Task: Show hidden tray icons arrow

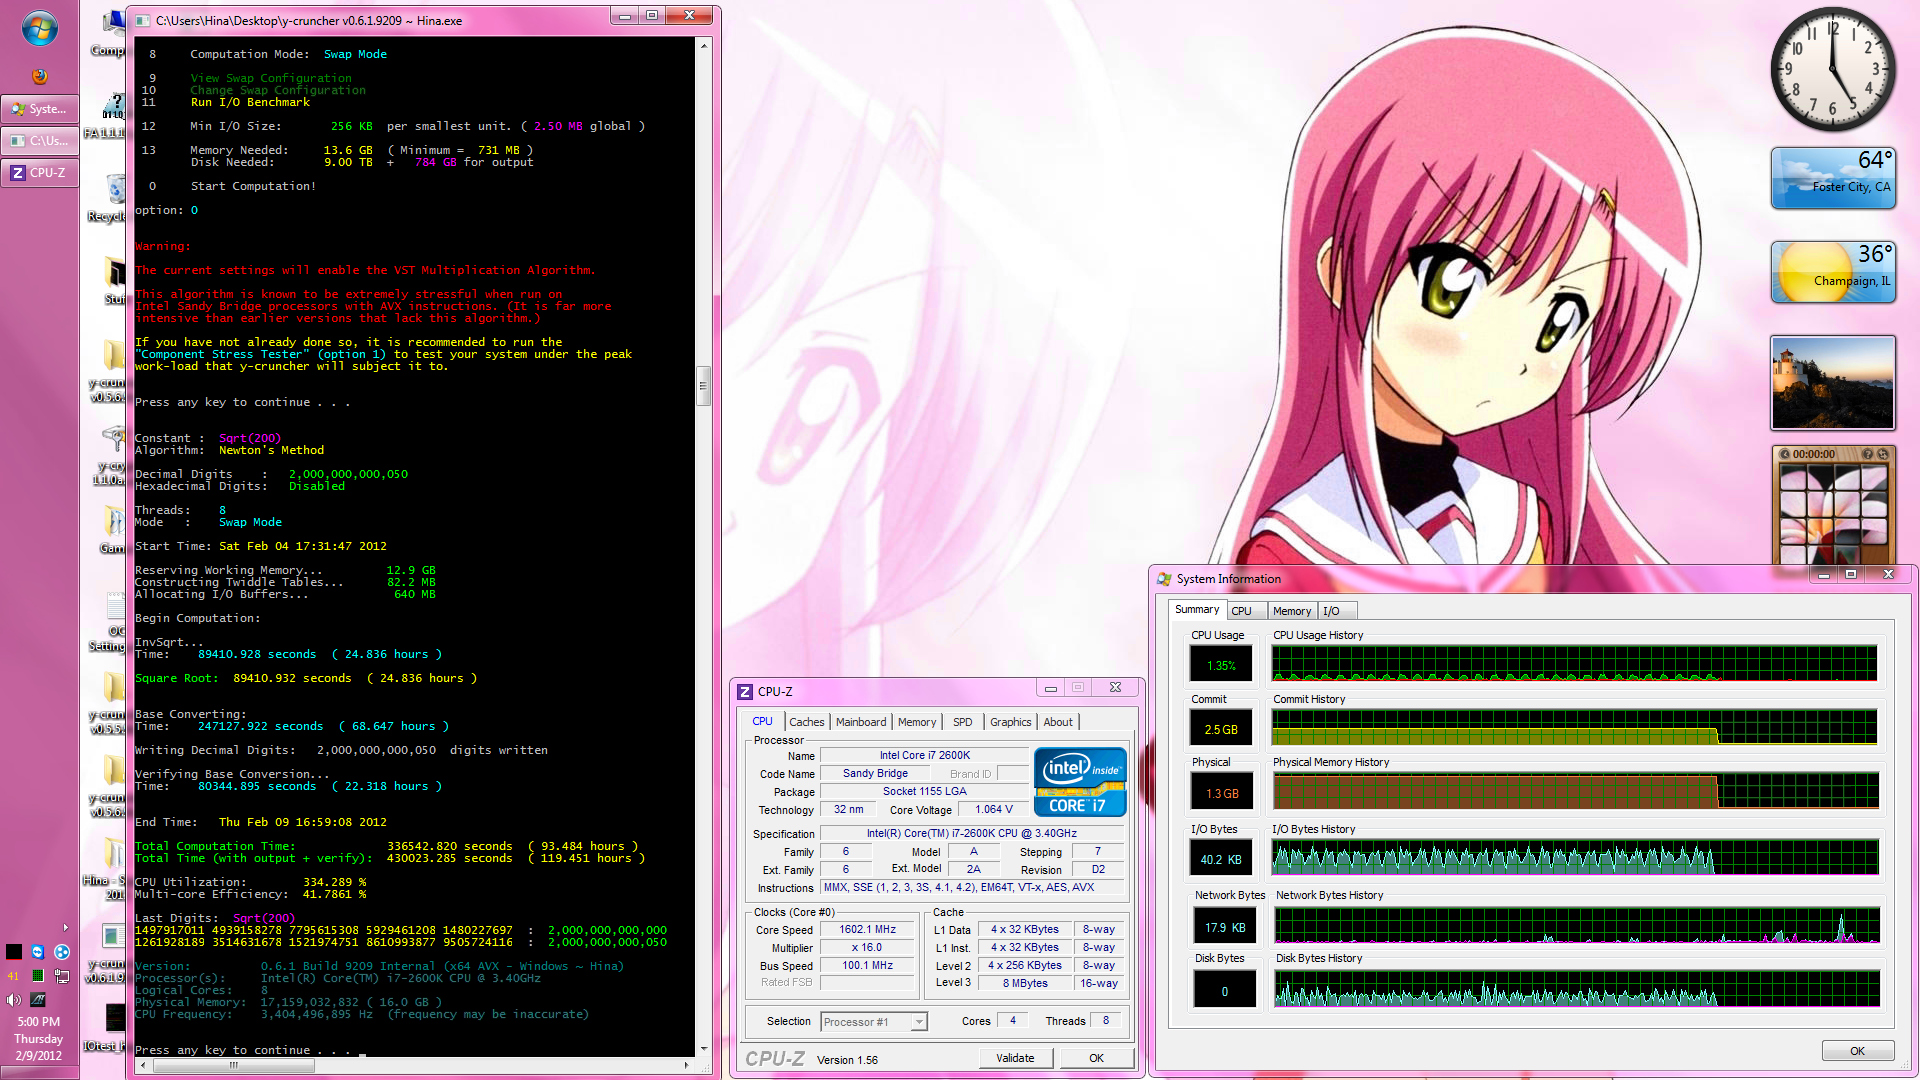Action: click(x=66, y=927)
